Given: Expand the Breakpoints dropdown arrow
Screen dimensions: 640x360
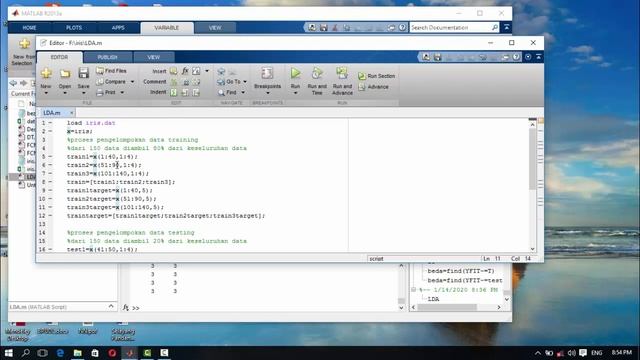Looking at the screenshot, I should [x=268, y=93].
